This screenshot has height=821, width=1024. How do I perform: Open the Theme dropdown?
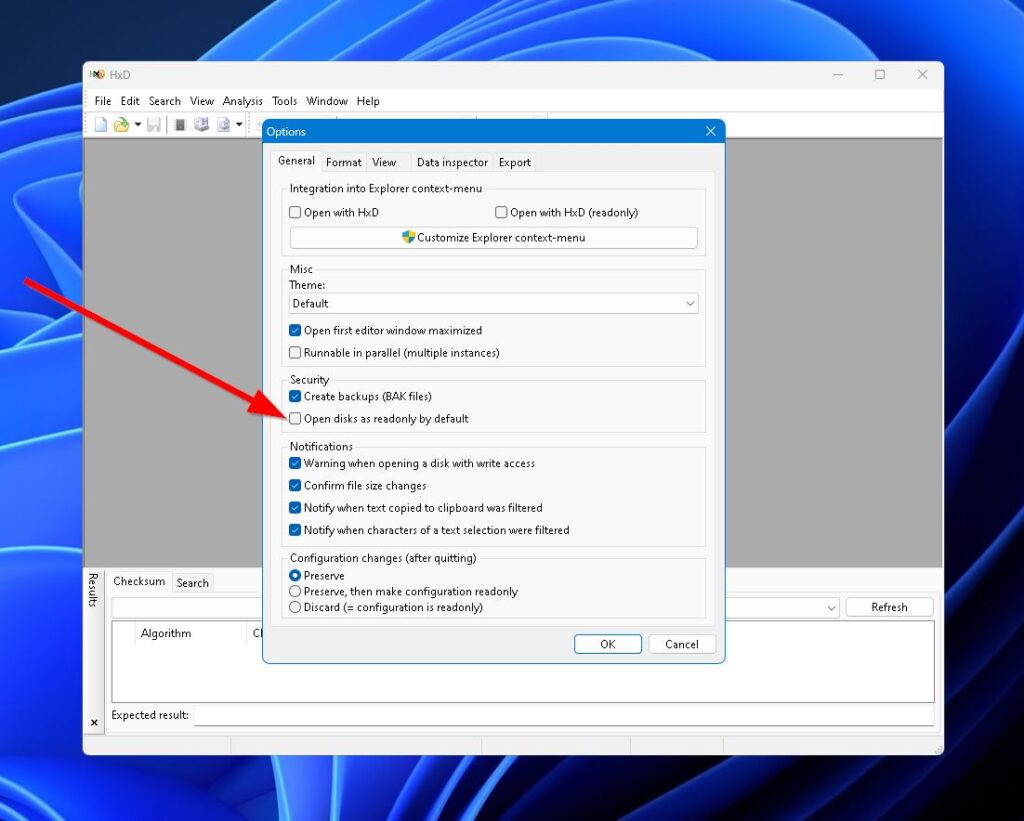pyautogui.click(x=690, y=303)
